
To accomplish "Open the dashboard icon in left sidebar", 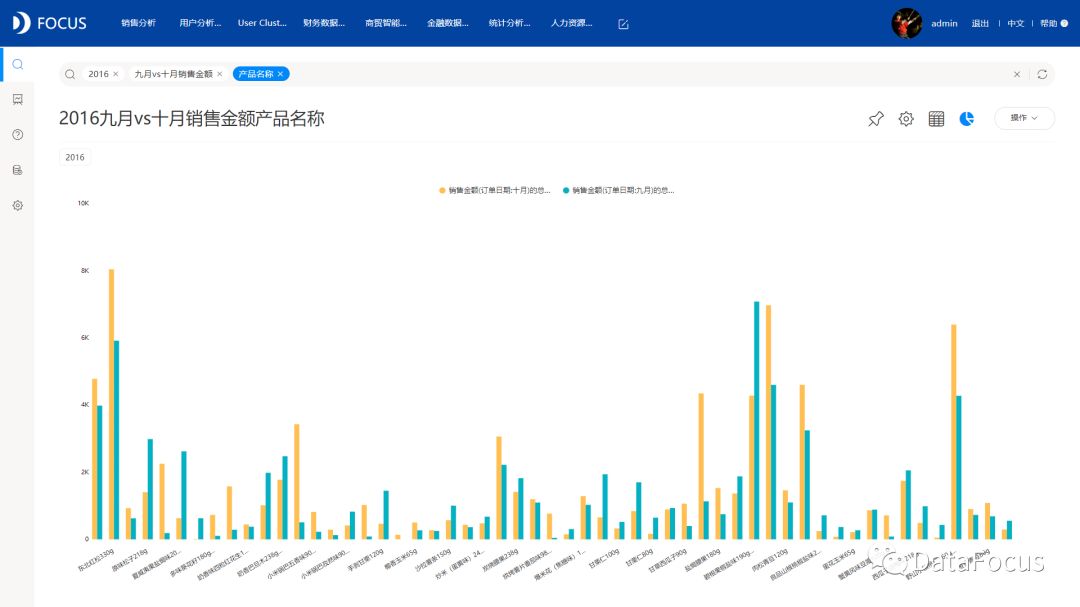I will click(x=18, y=99).
